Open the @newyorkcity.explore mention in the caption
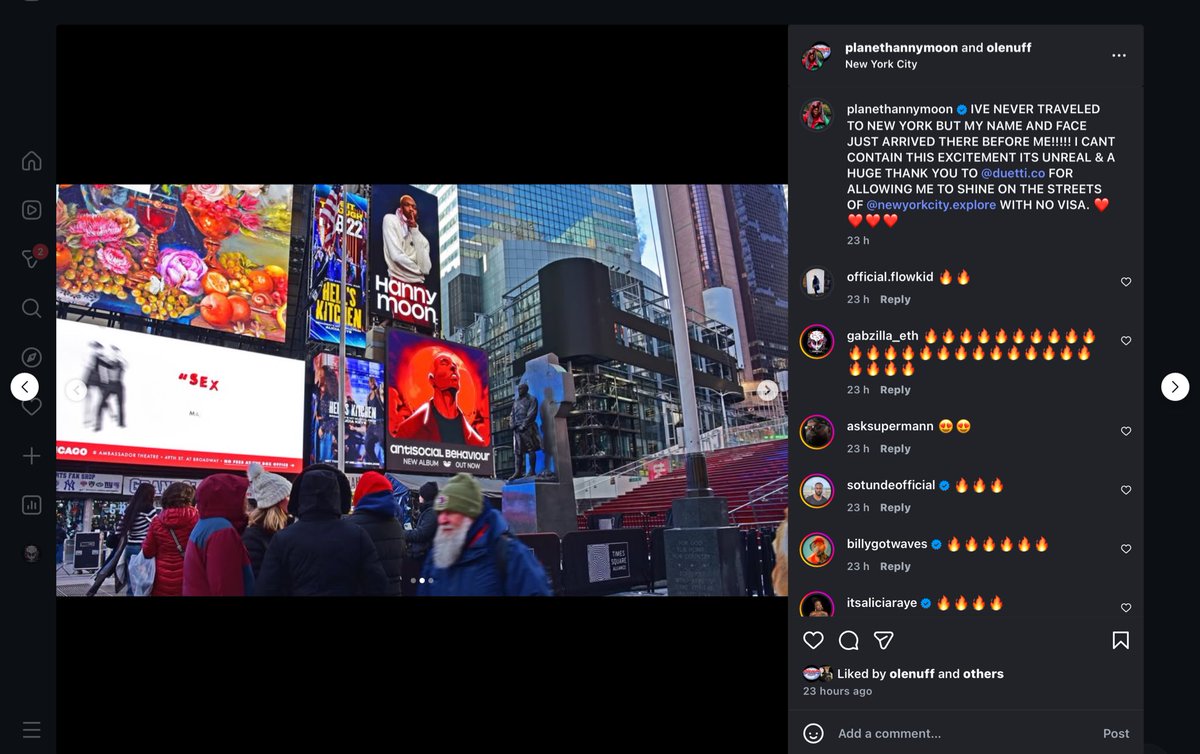This screenshot has height=754, width=1200. (931, 205)
